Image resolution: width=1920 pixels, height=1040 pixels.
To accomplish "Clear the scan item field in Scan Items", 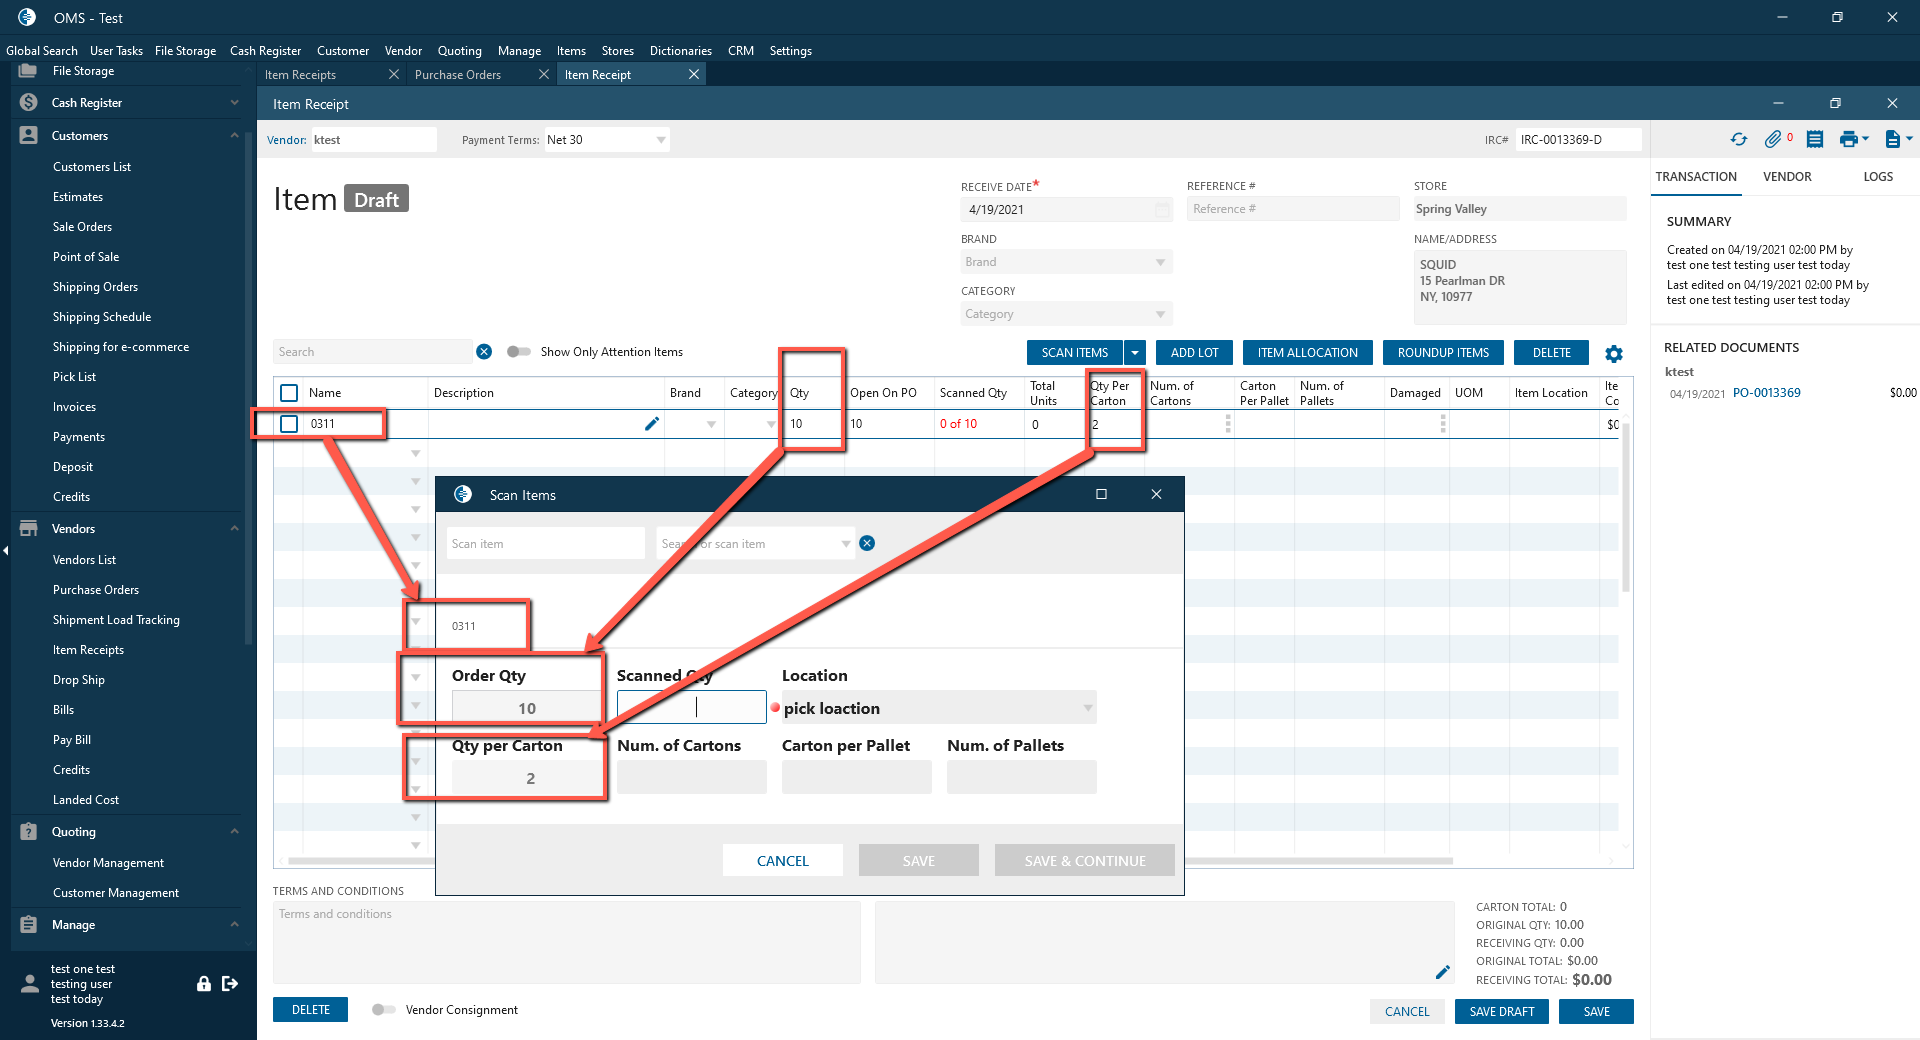I will pos(867,543).
